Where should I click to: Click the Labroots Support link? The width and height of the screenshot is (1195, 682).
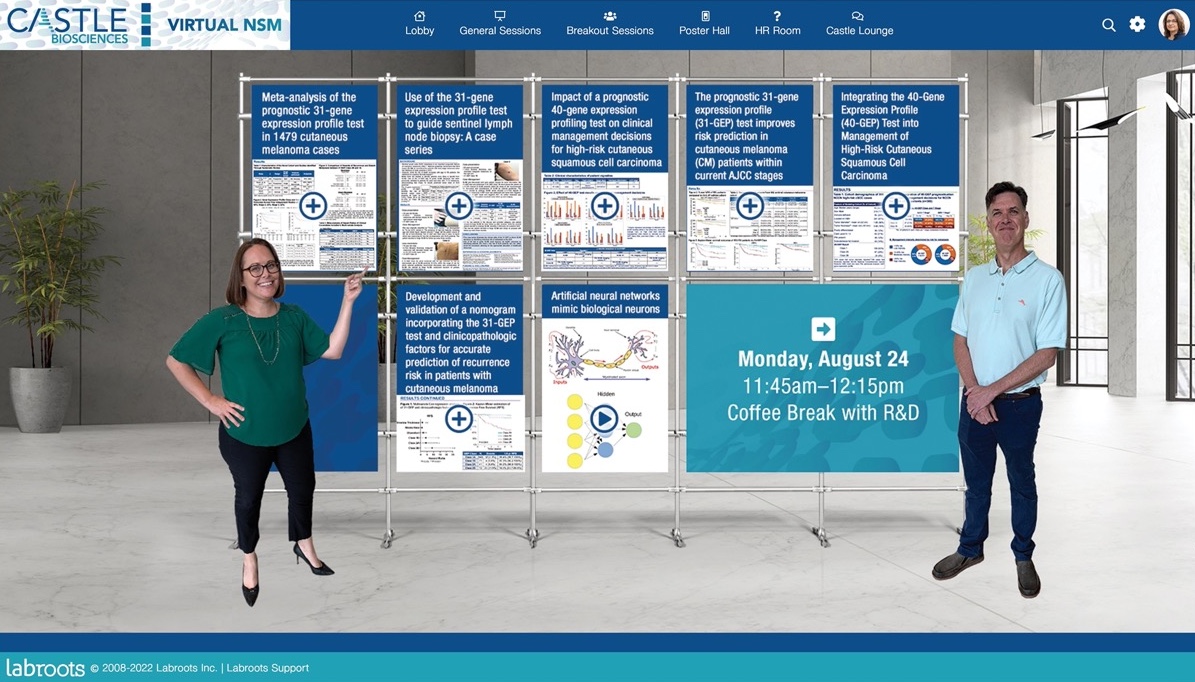click(268, 668)
